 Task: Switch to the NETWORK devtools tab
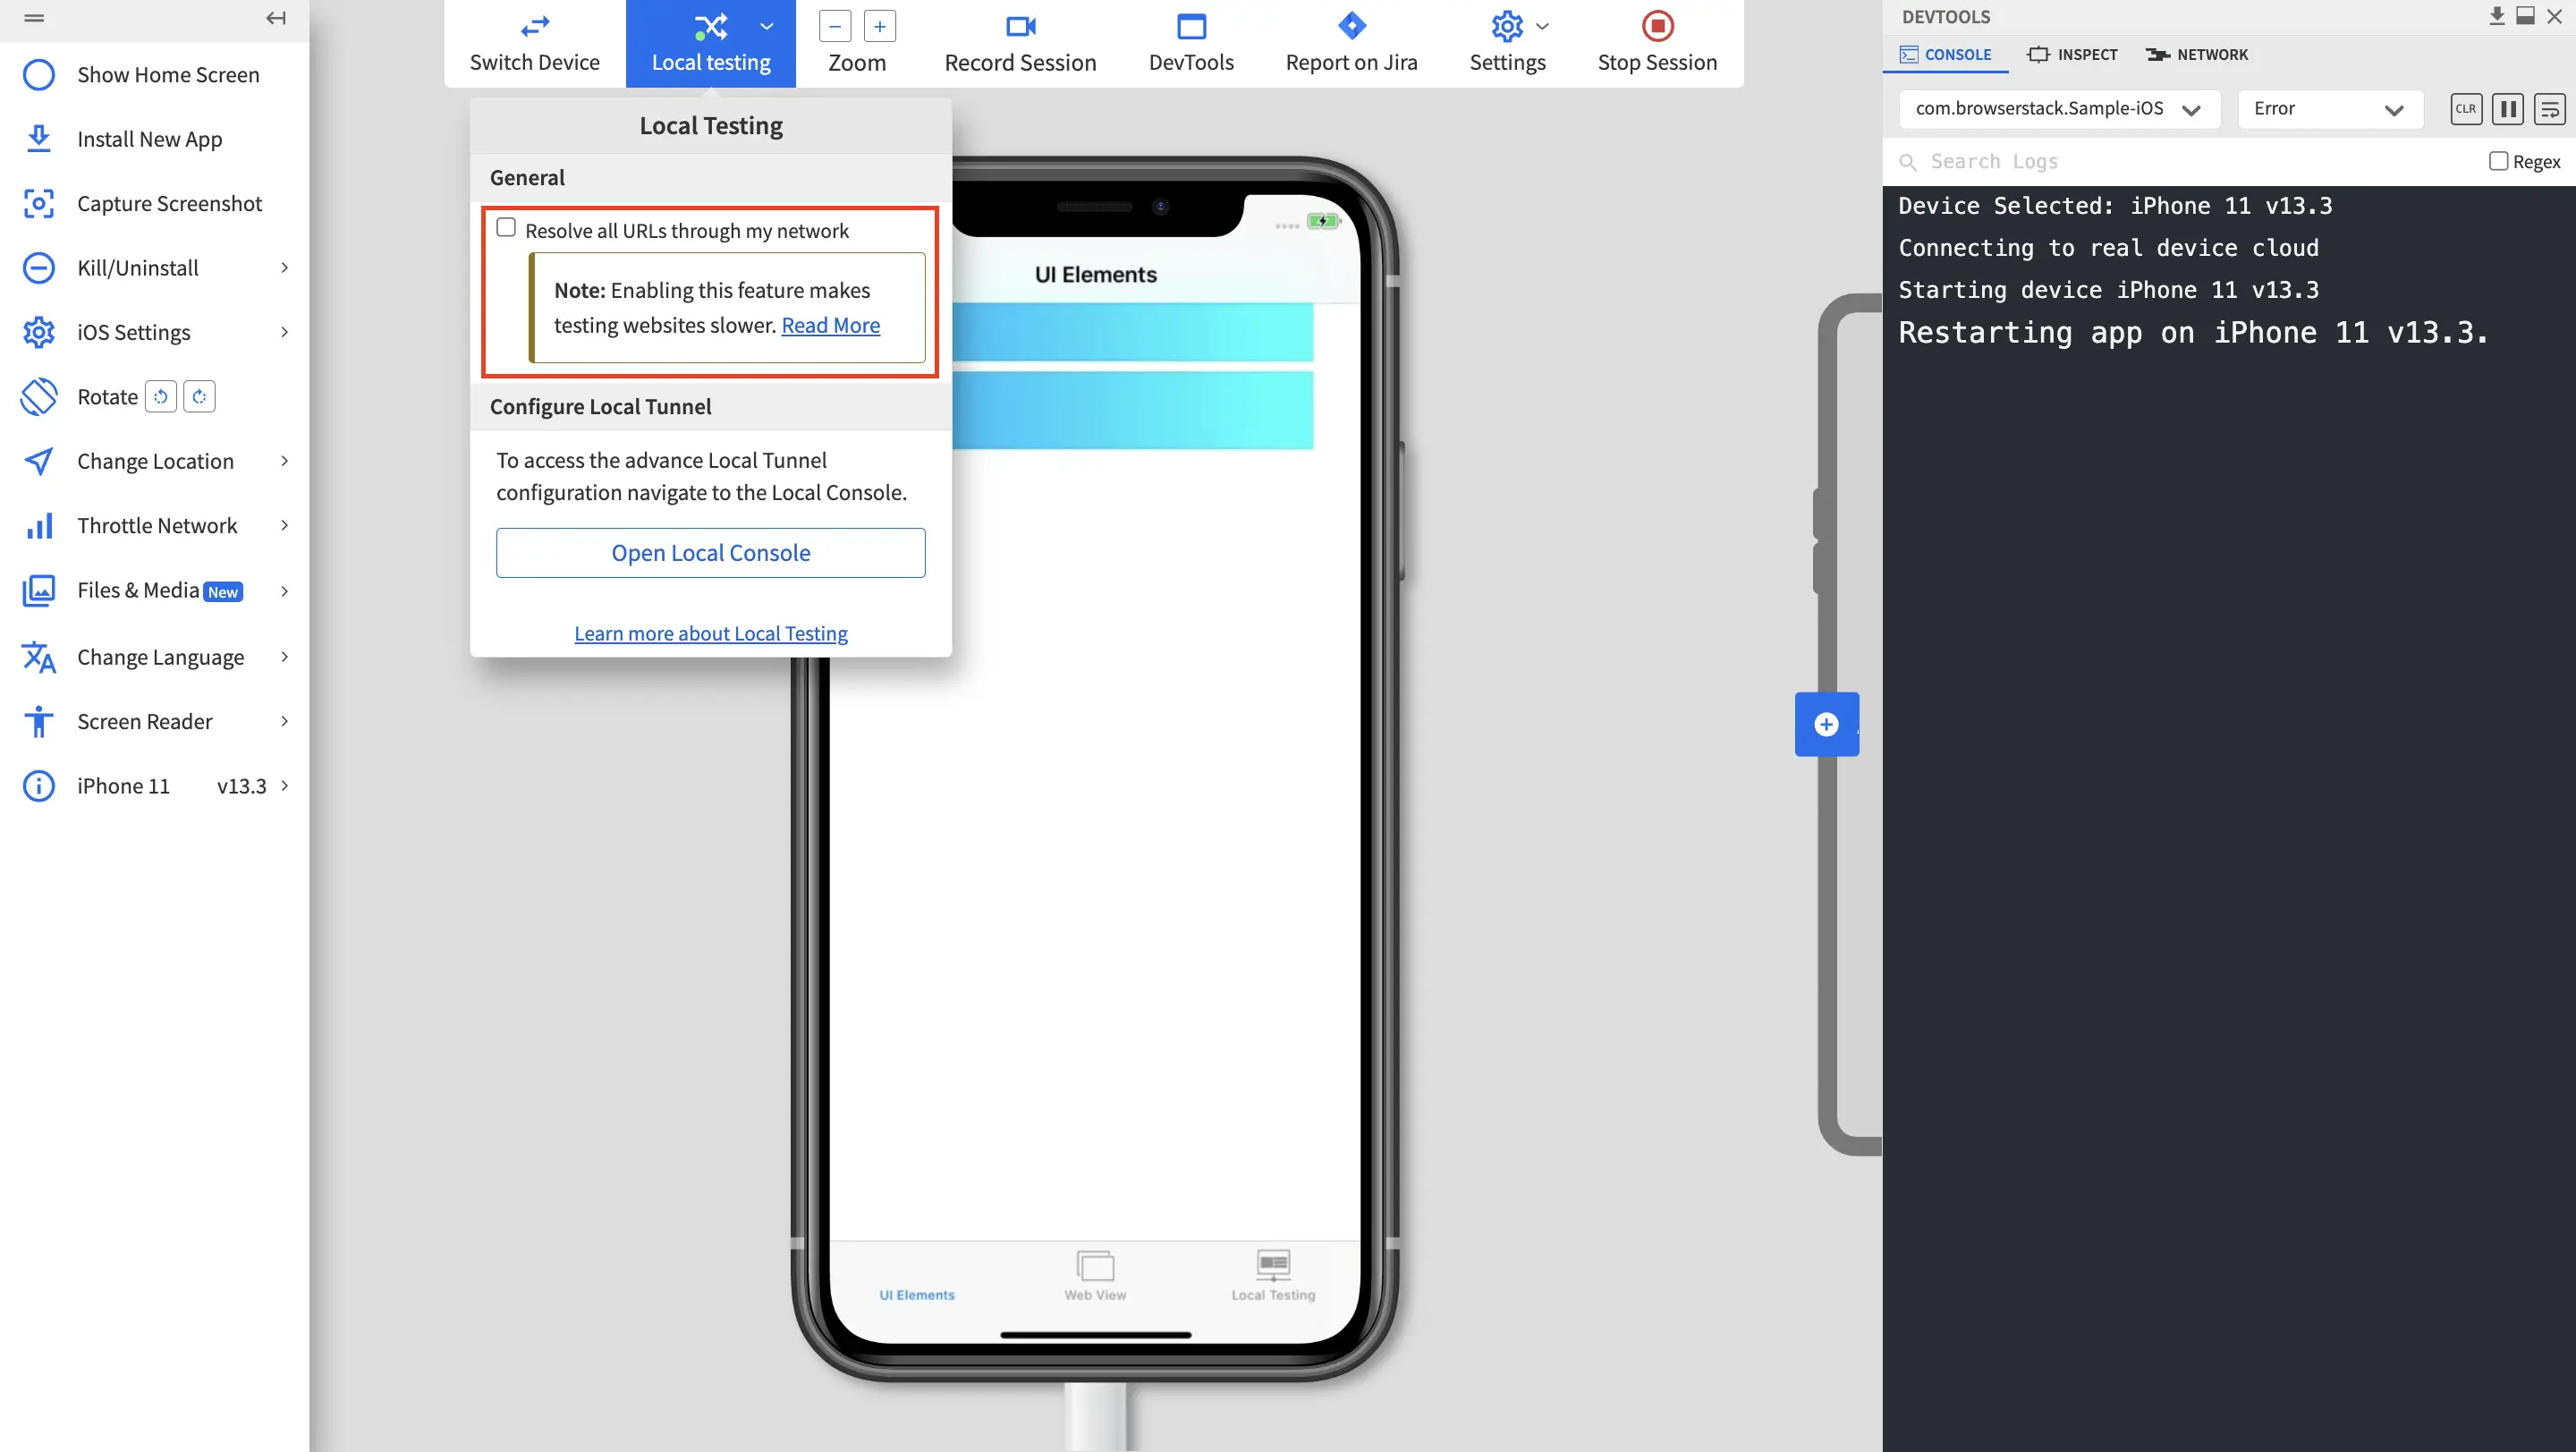(x=2196, y=55)
